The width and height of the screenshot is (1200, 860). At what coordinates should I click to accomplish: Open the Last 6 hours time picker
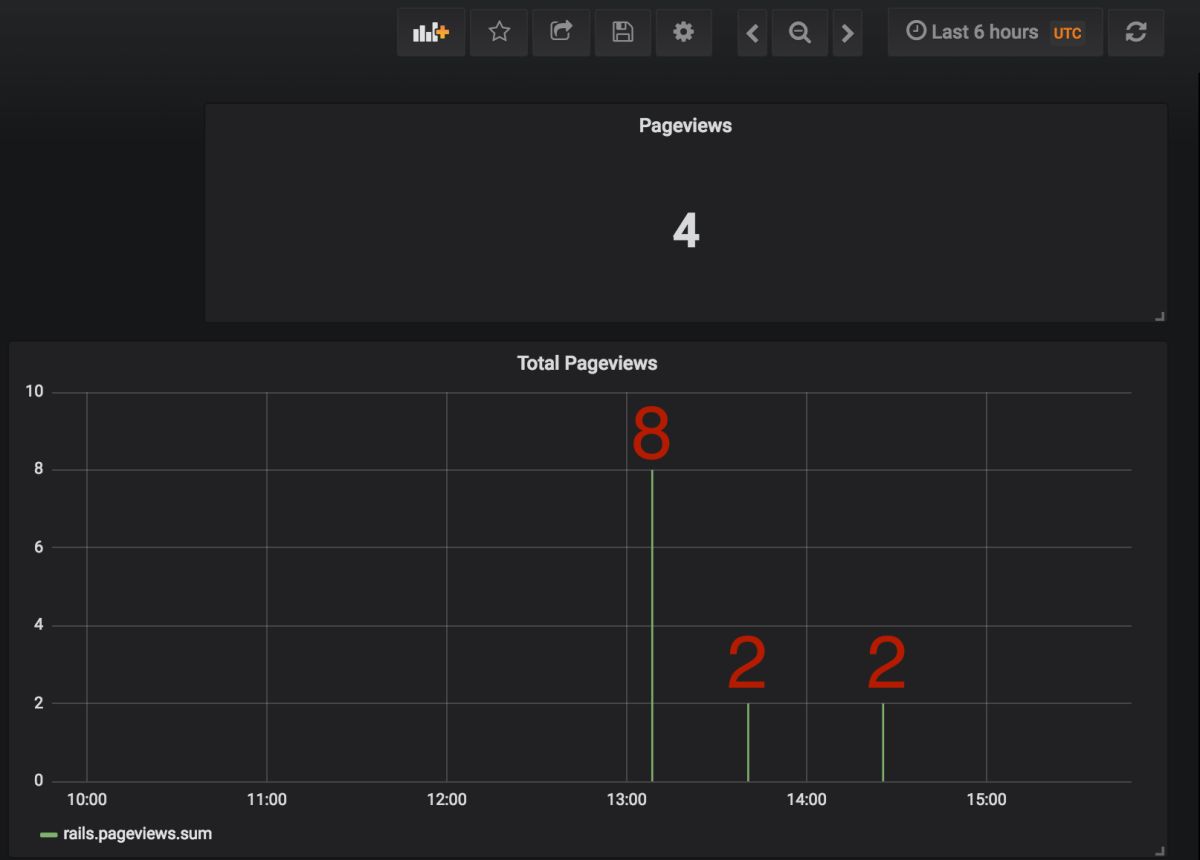[x=995, y=32]
